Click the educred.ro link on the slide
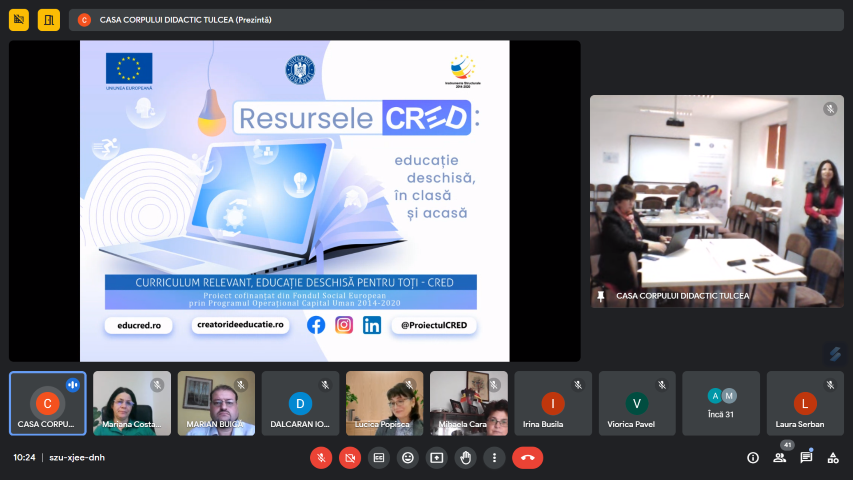The width and height of the screenshot is (853, 480). click(138, 325)
